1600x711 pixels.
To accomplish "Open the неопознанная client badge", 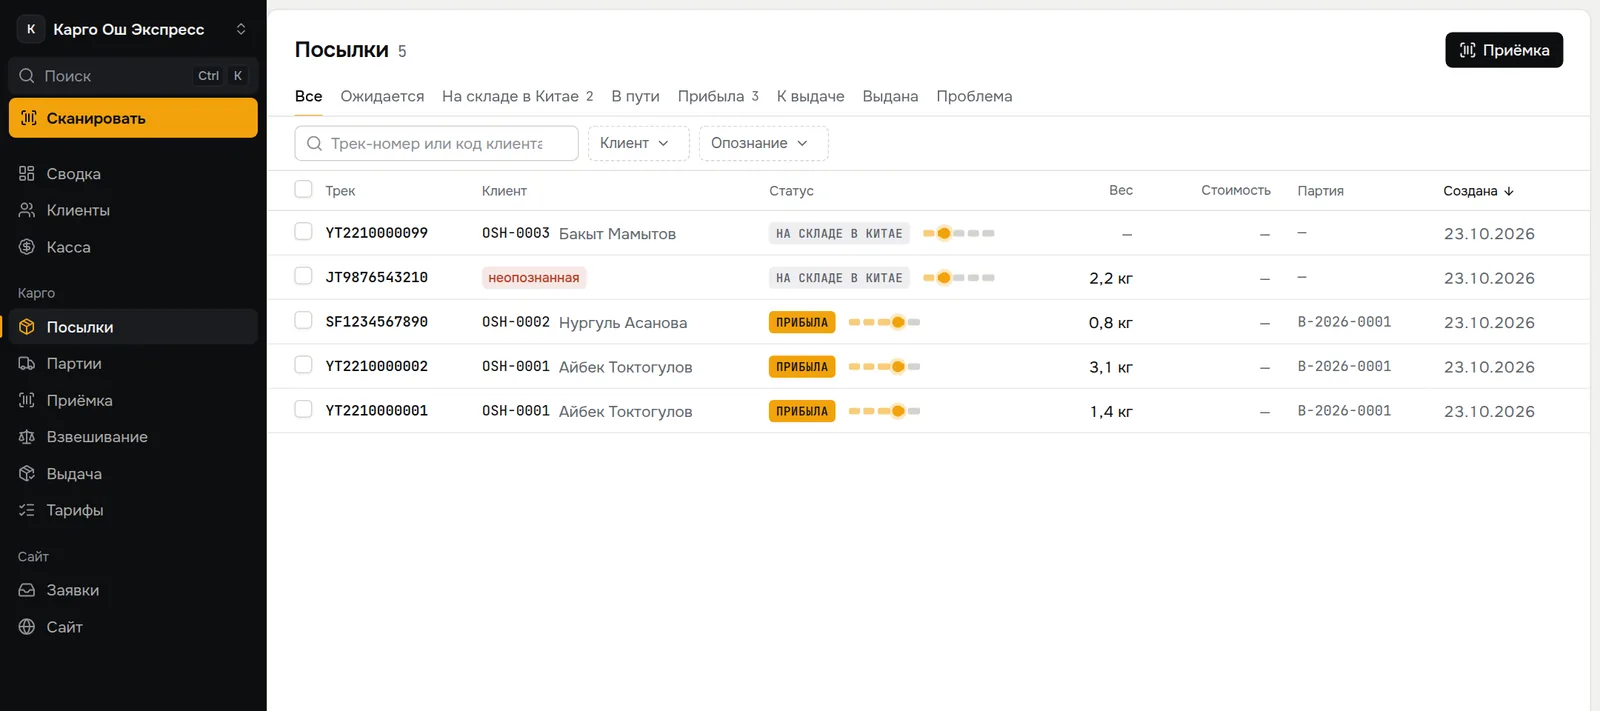I will pyautogui.click(x=534, y=278).
